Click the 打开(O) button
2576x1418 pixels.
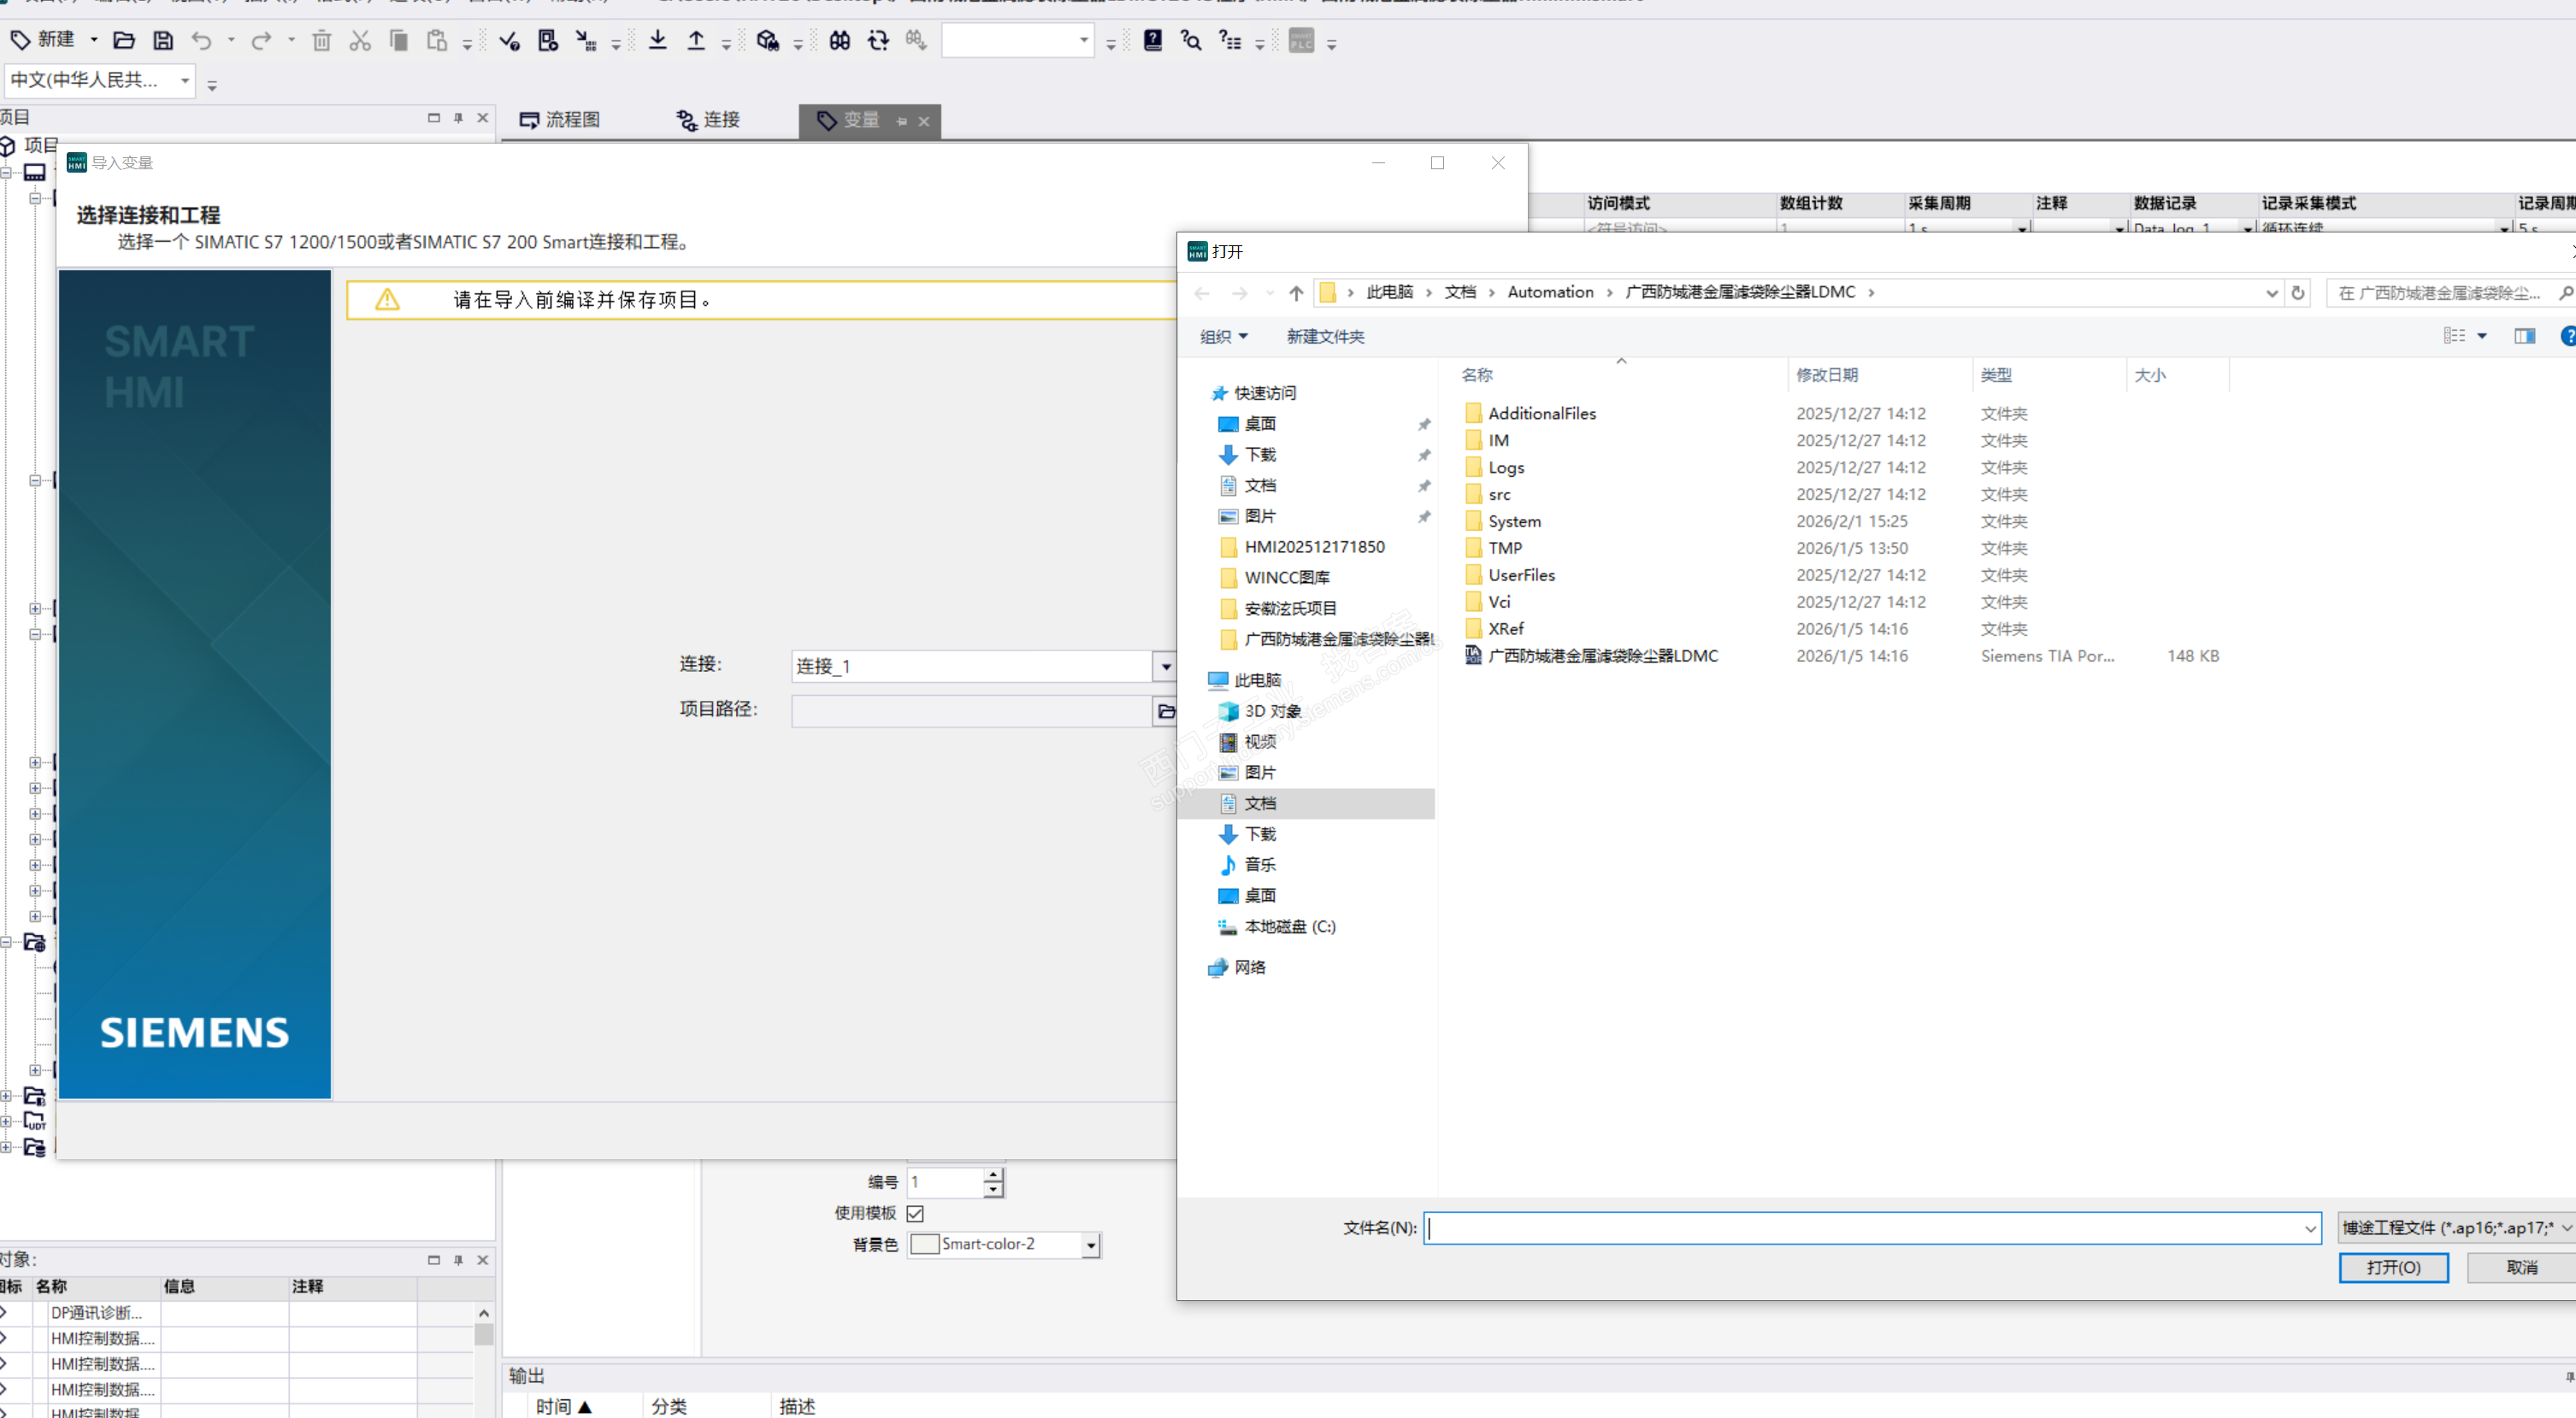tap(2393, 1267)
